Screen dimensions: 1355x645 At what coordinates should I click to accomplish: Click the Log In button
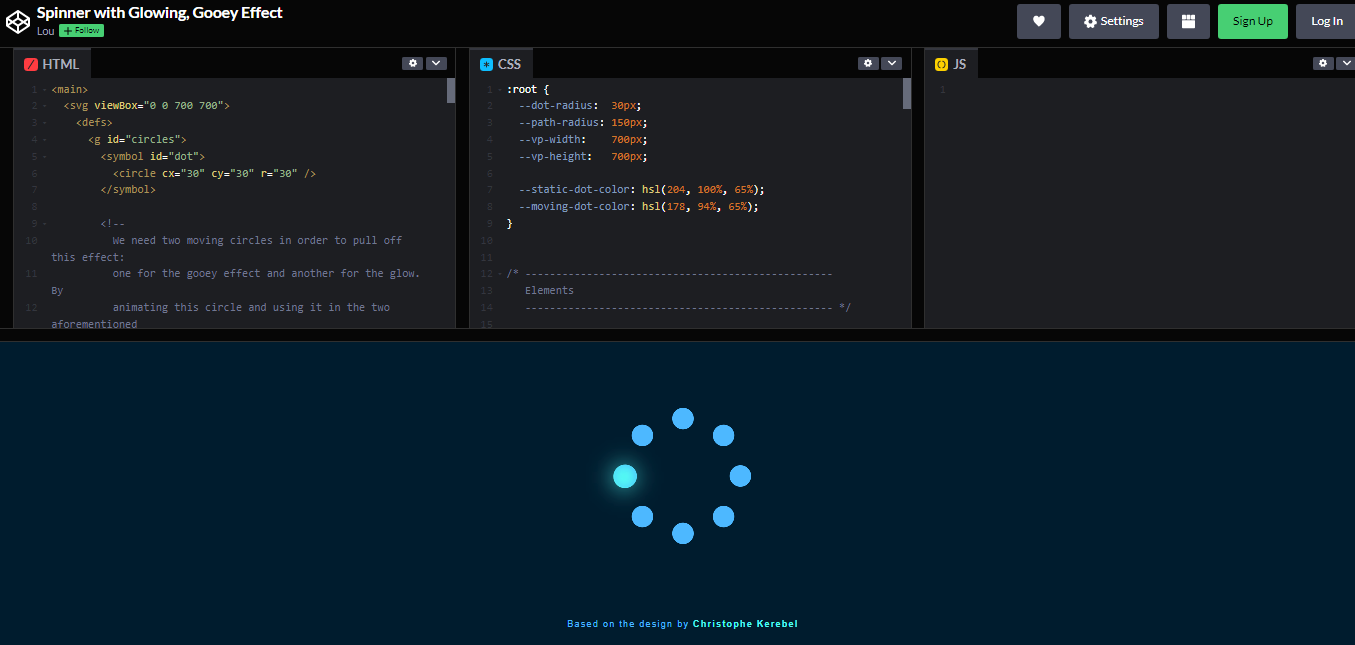1325,20
